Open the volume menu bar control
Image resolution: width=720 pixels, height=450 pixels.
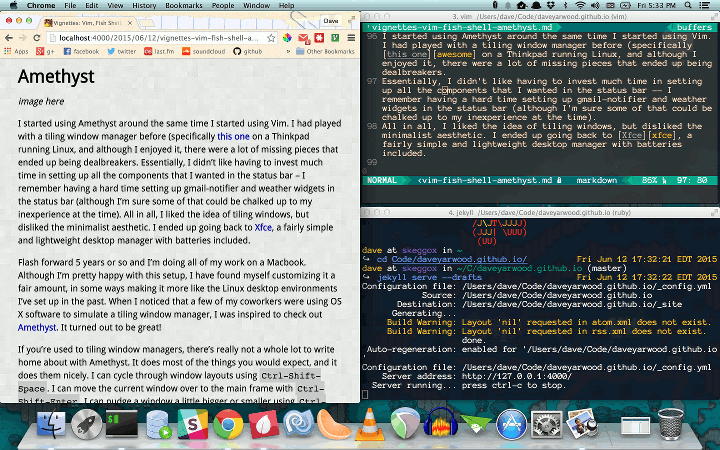596,6
